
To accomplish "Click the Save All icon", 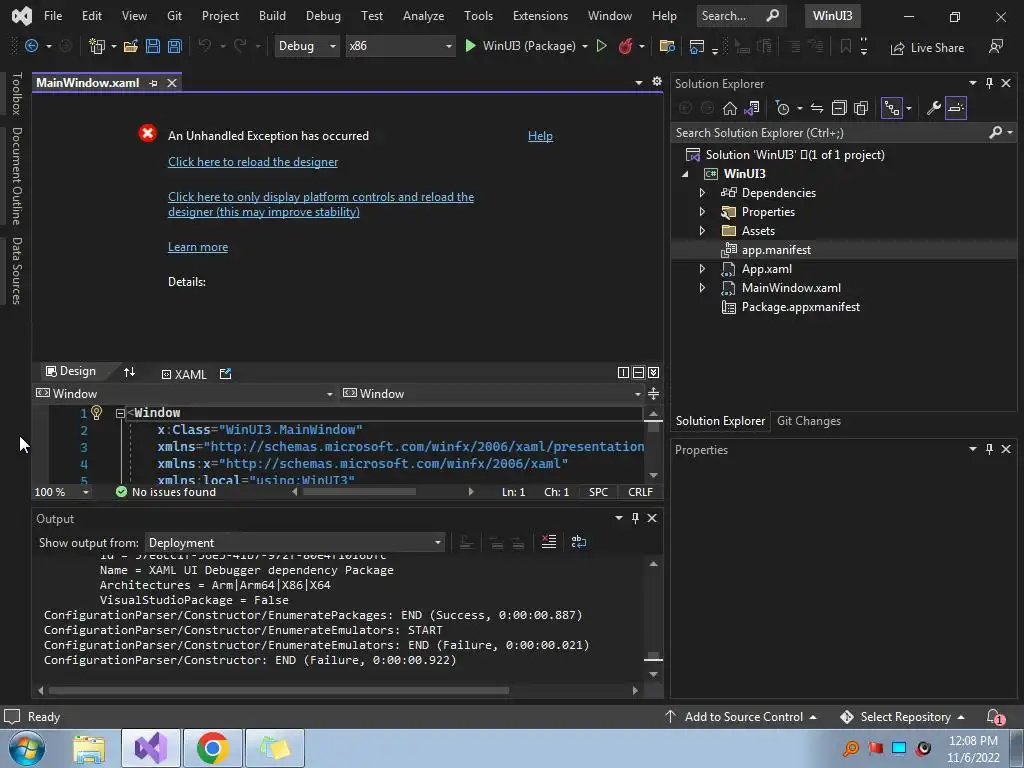I will tap(174, 46).
